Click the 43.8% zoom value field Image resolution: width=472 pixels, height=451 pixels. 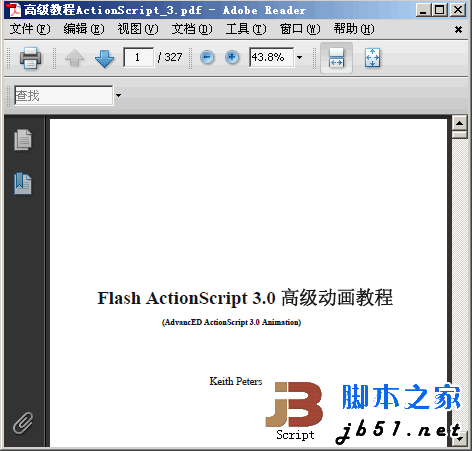272,57
